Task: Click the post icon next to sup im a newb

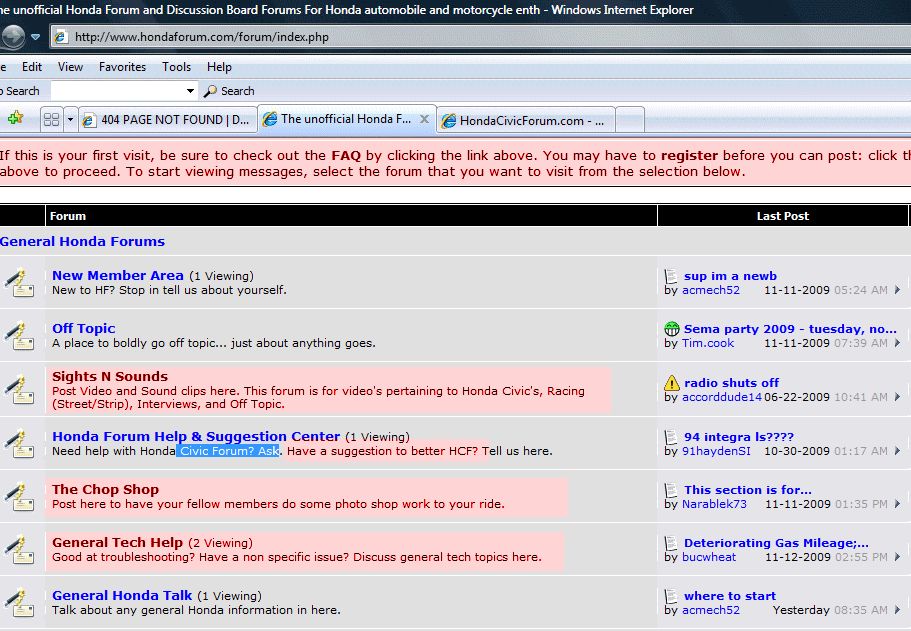Action: (671, 276)
